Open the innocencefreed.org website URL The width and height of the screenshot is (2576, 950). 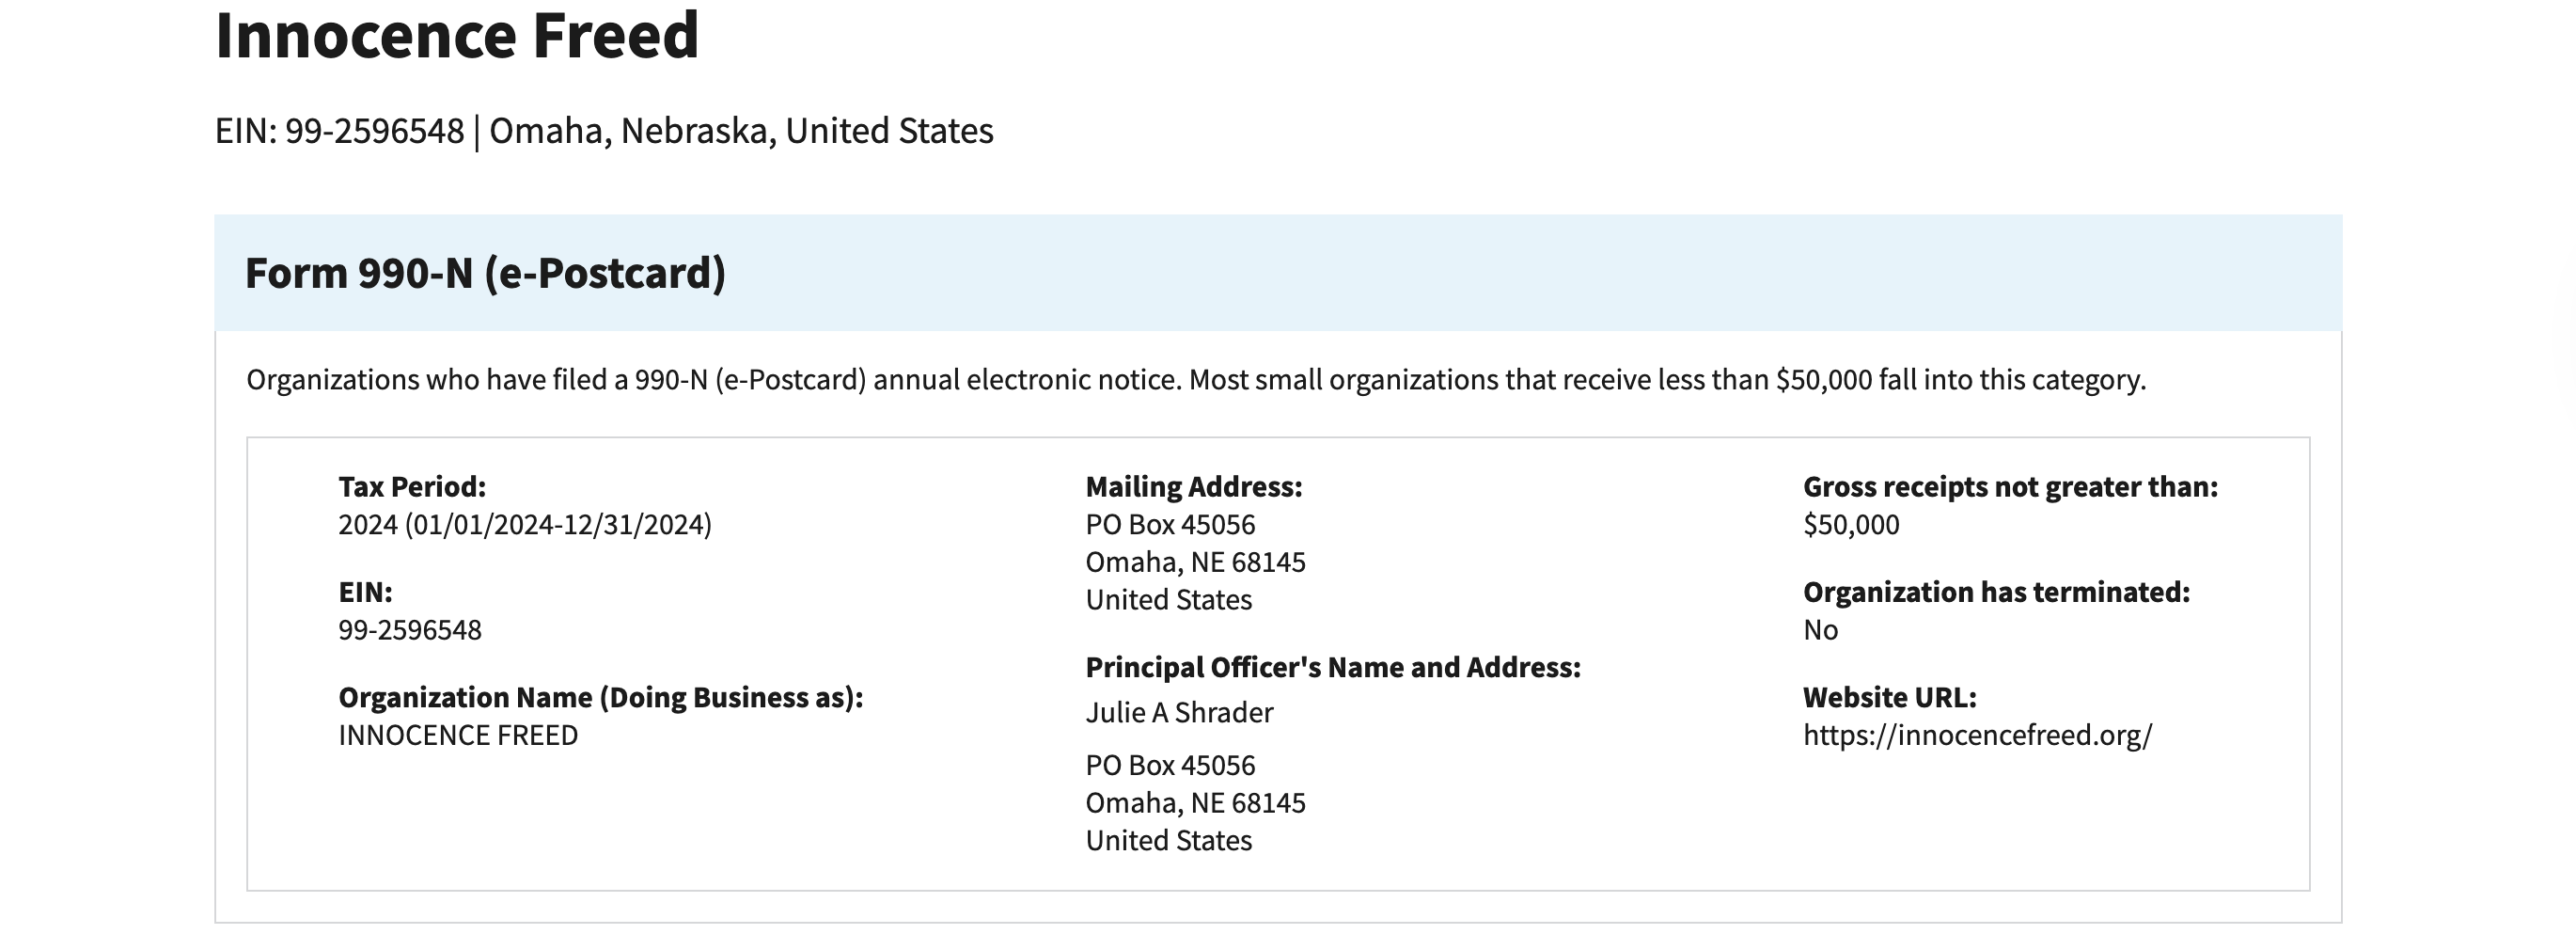pyautogui.click(x=1977, y=736)
